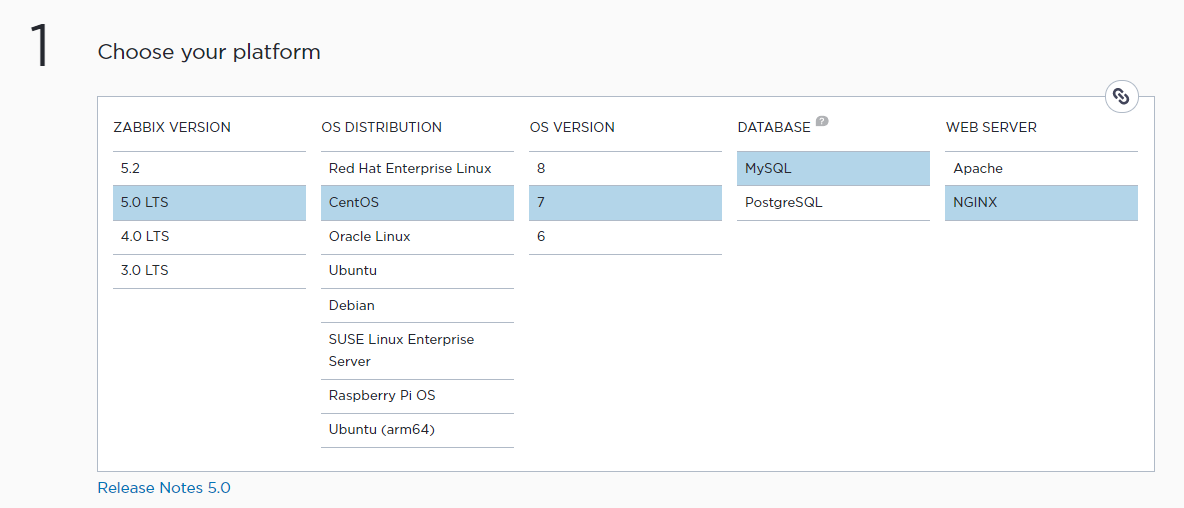Select Zabbix version 3.0 LTS
The height and width of the screenshot is (508, 1184).
209,271
